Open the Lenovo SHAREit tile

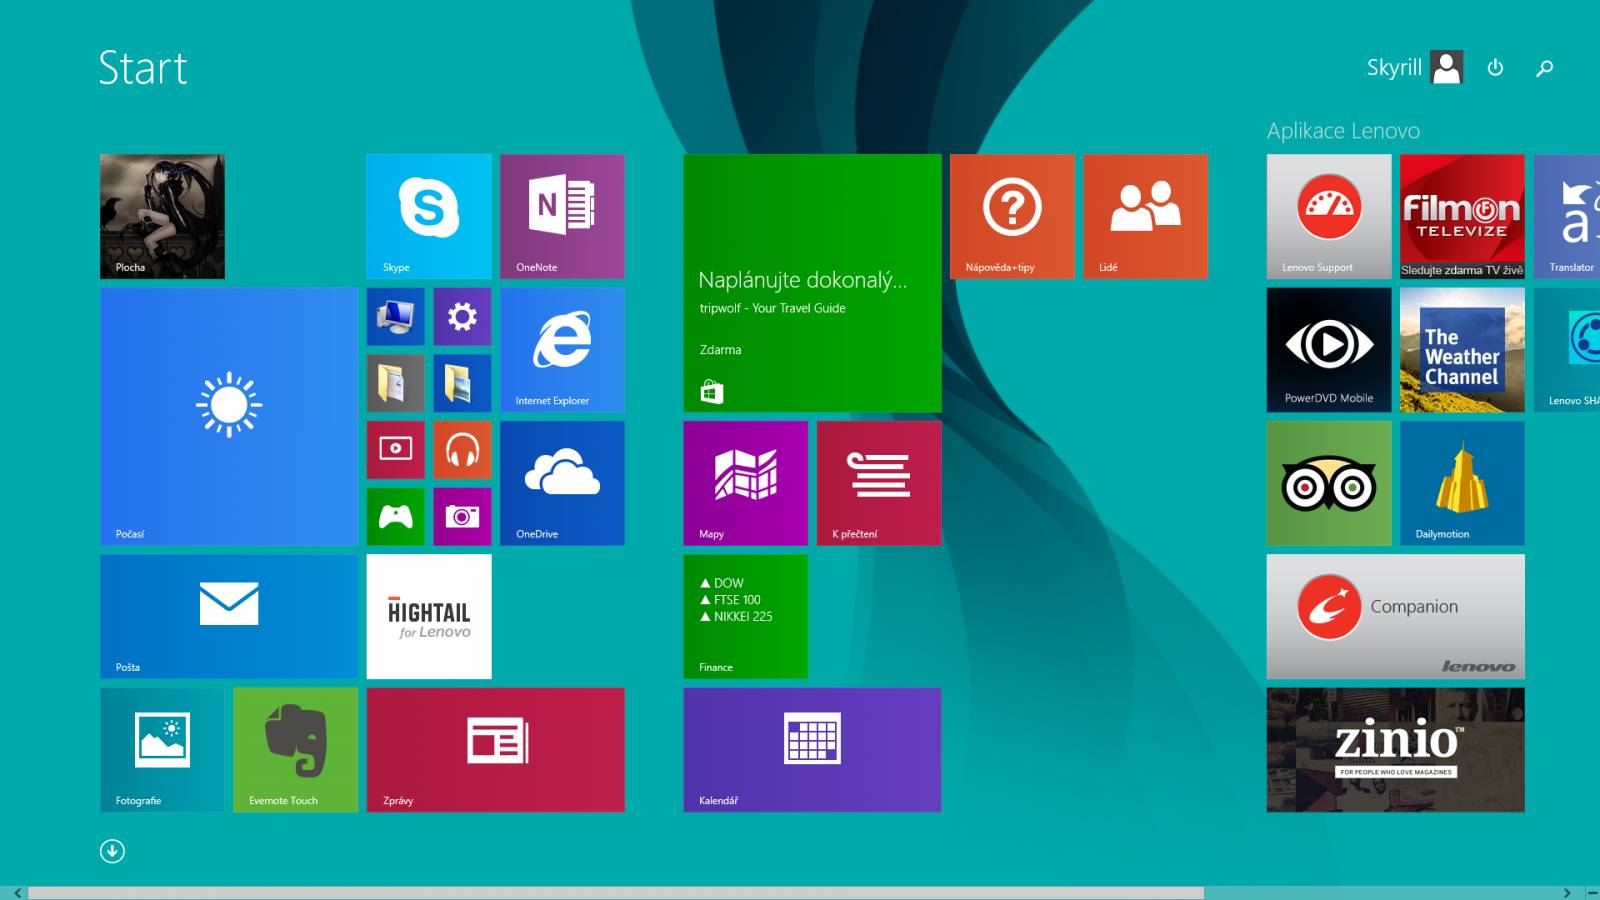tap(1567, 350)
